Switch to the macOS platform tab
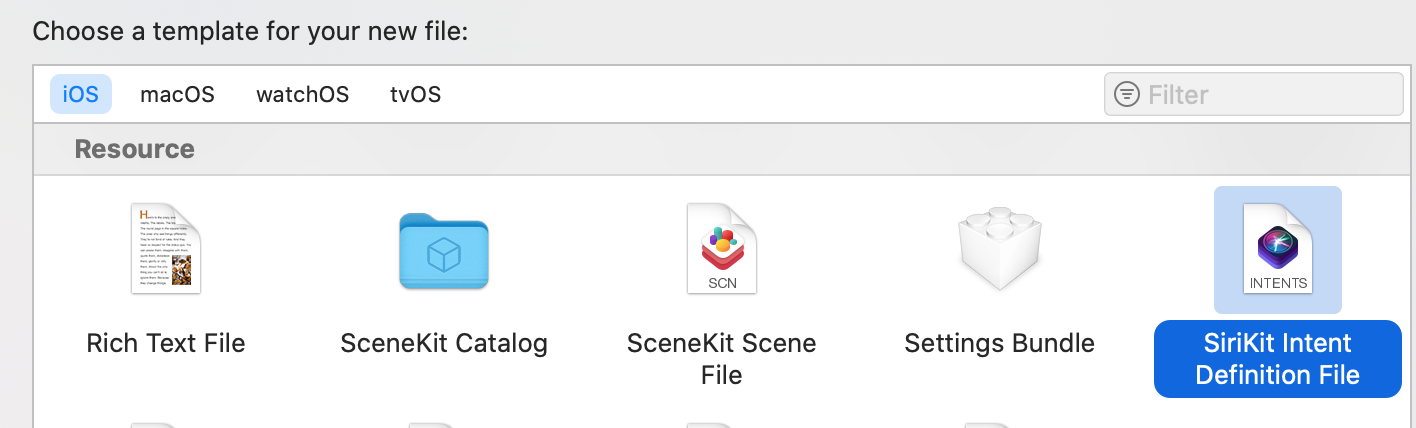The height and width of the screenshot is (428, 1416). pos(177,94)
